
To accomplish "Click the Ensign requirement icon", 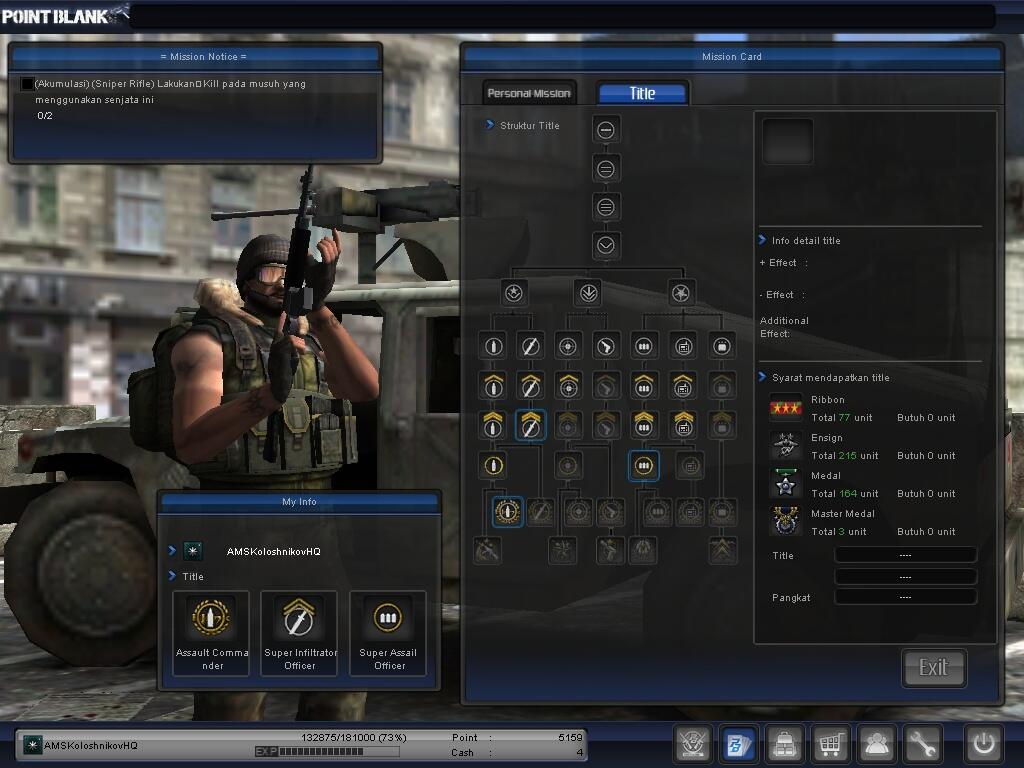I will point(786,446).
